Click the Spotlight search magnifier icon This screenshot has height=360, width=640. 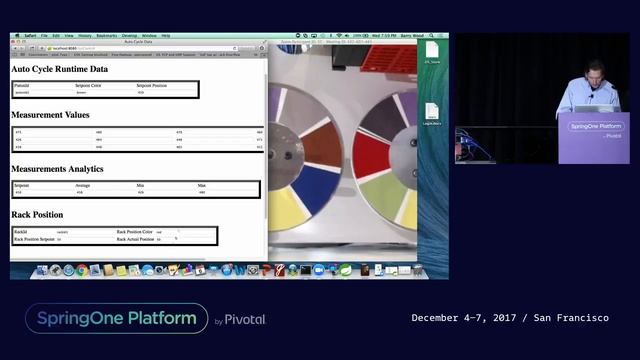431,36
